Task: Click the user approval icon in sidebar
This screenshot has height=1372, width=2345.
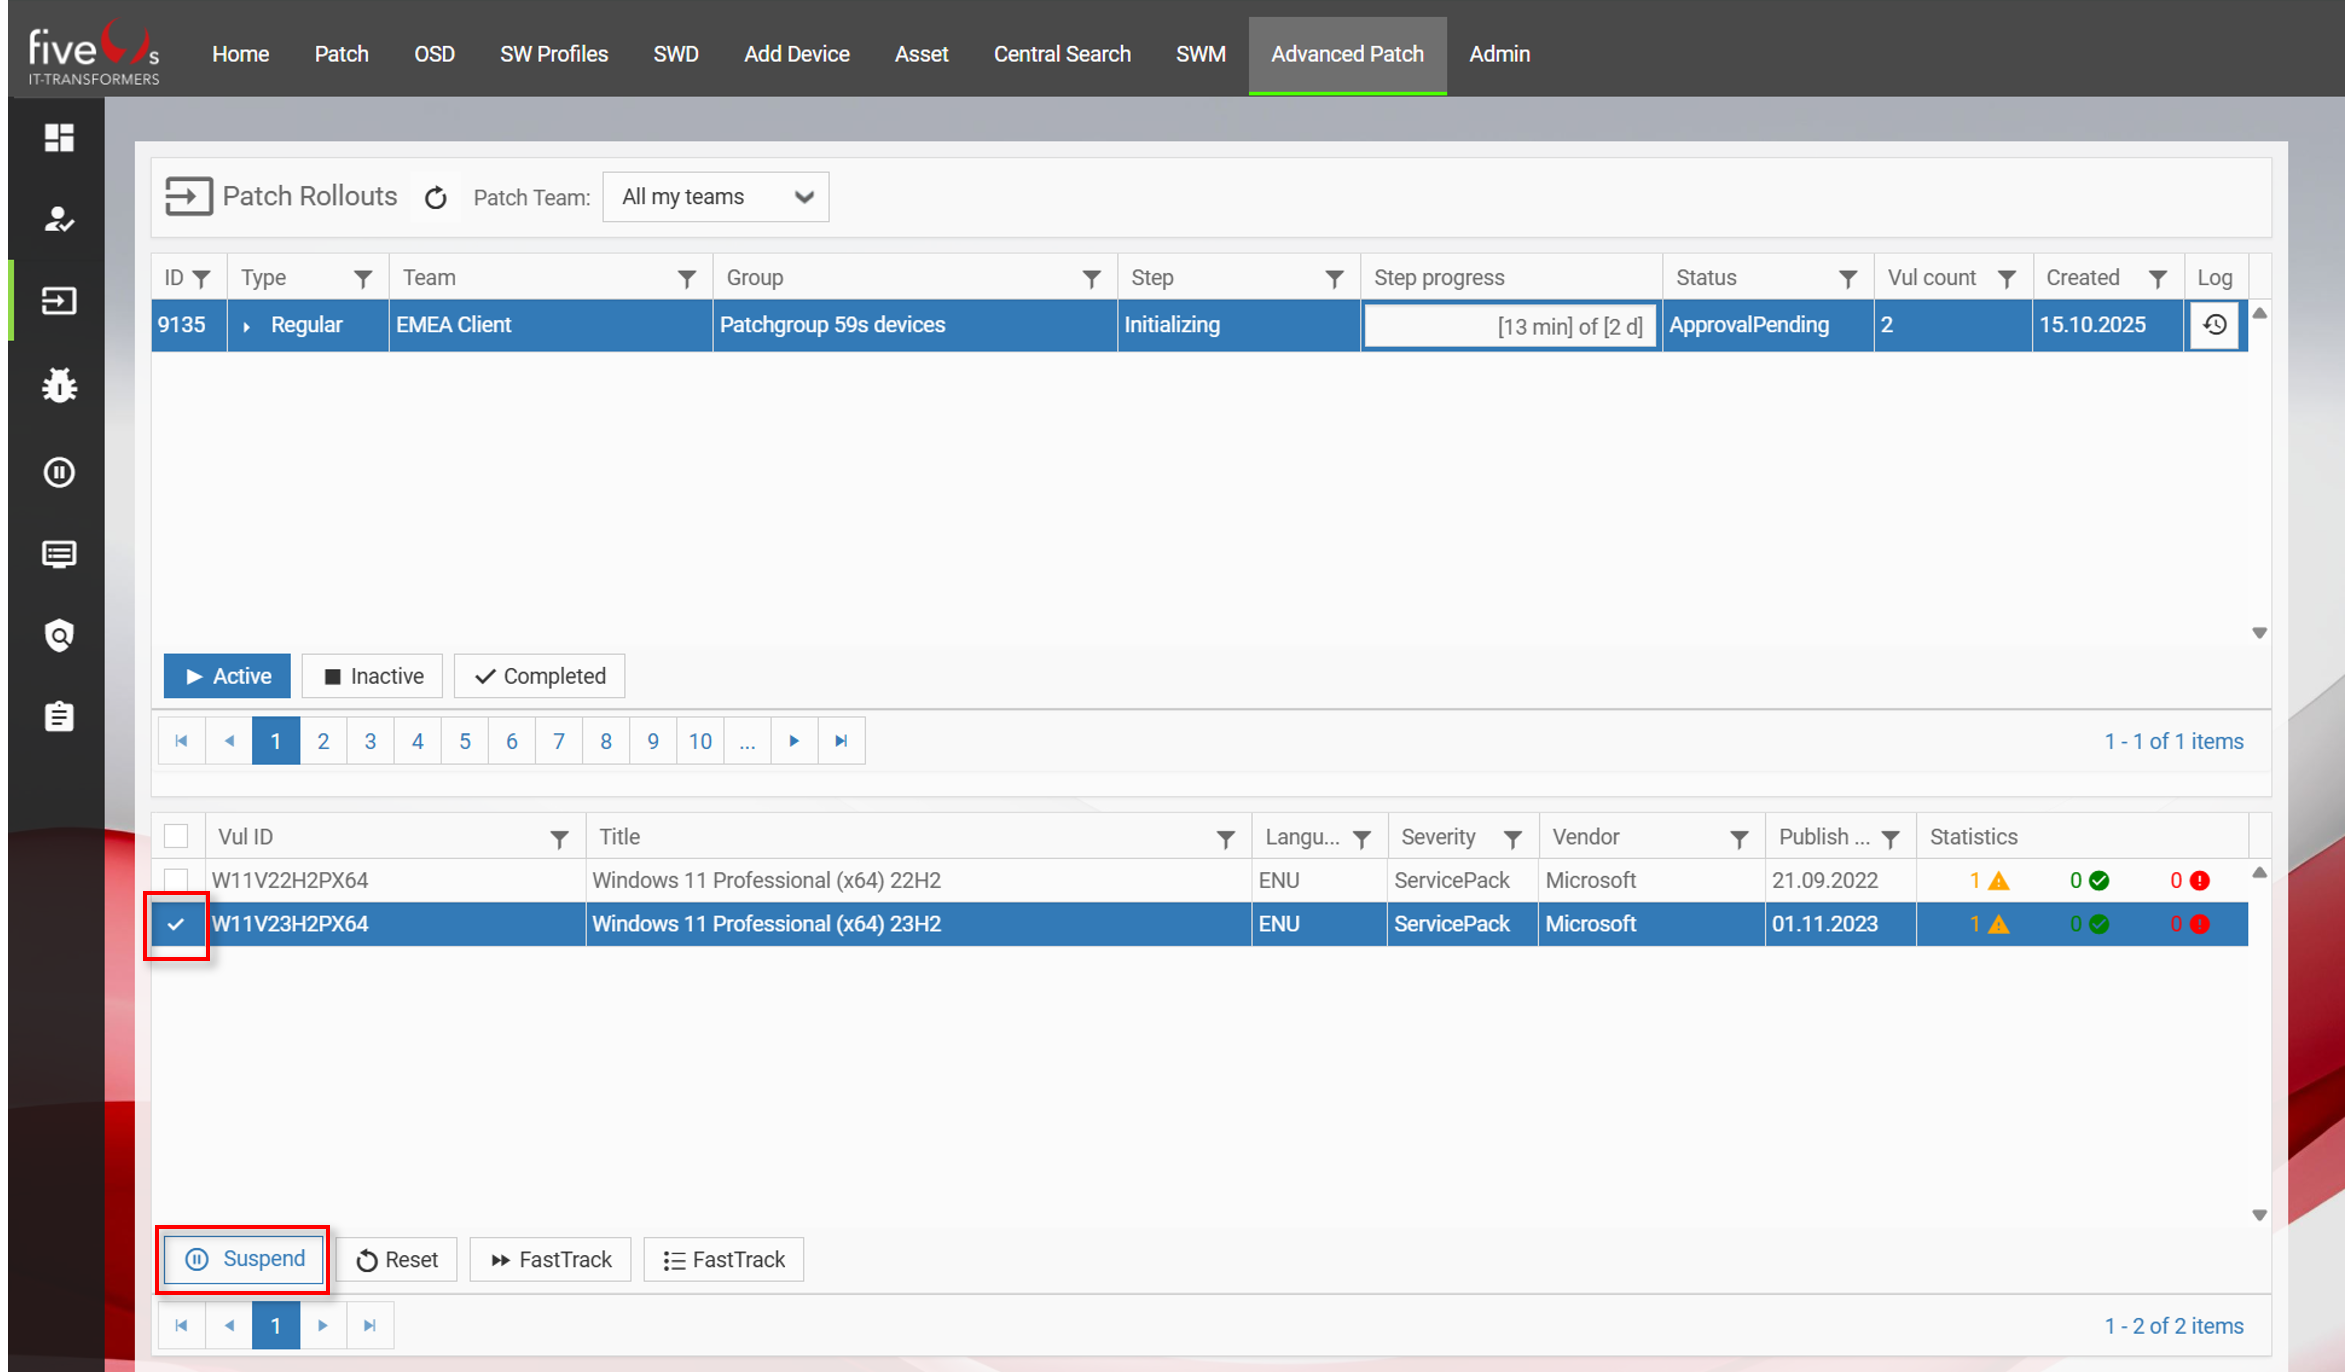Action: pos(59,219)
